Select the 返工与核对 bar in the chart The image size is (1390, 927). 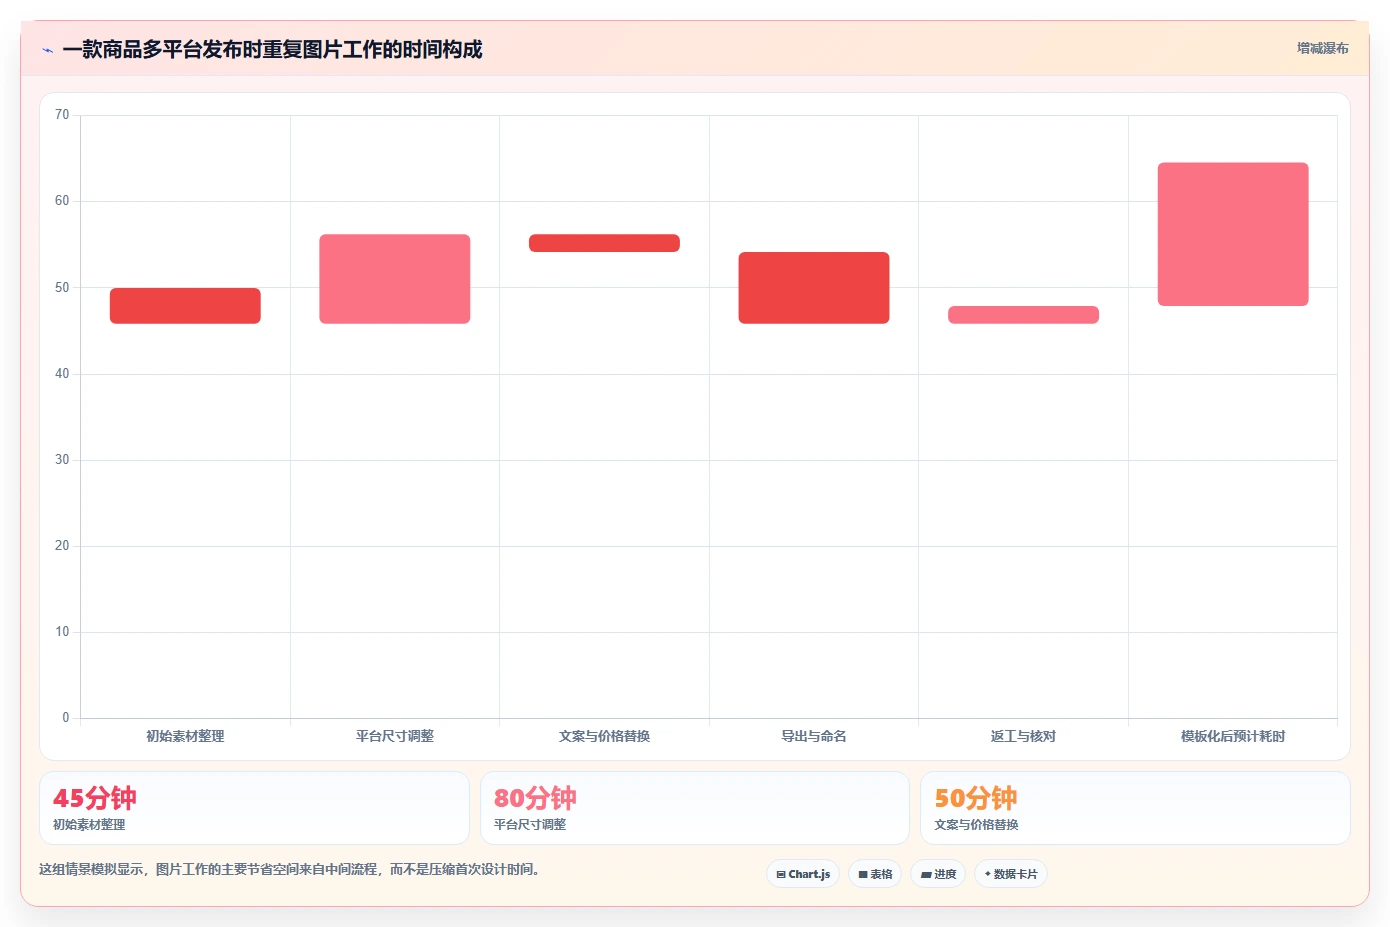pos(1023,315)
